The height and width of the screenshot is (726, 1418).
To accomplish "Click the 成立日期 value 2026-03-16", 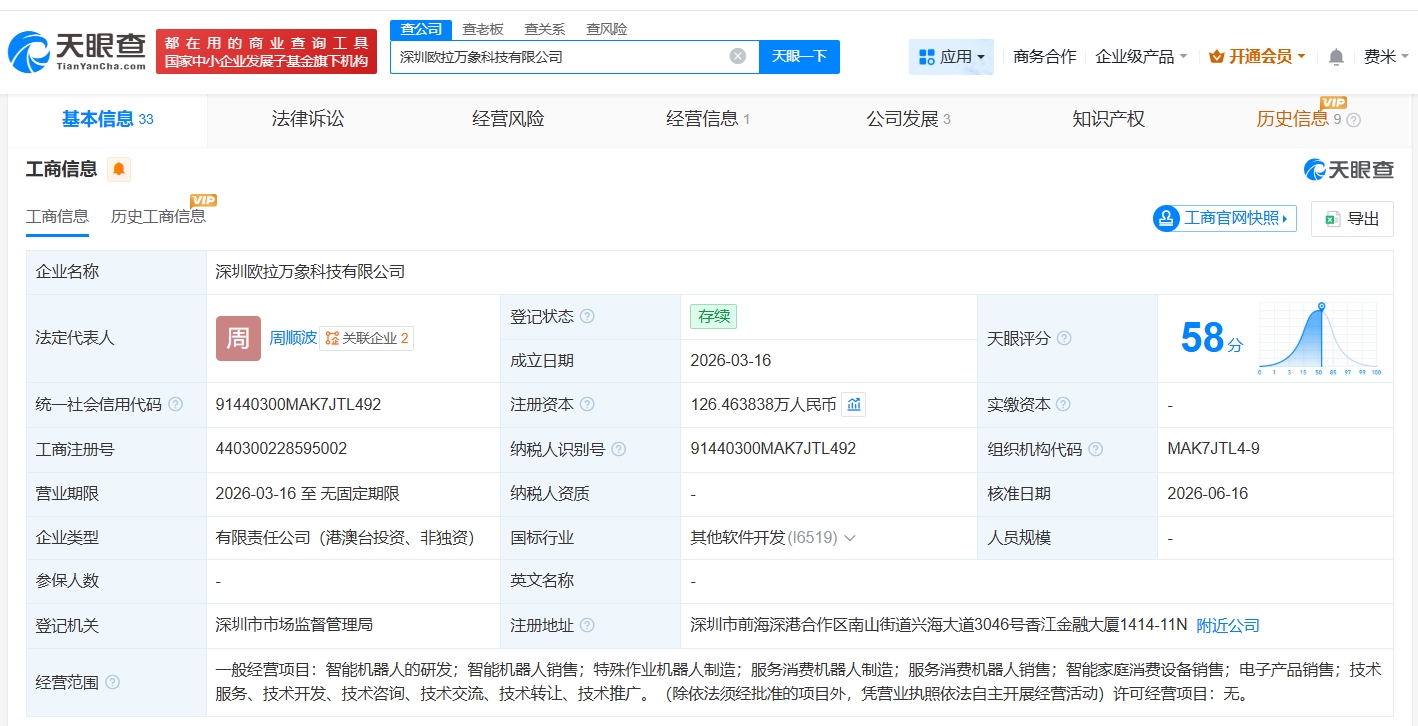I will pyautogui.click(x=731, y=360).
